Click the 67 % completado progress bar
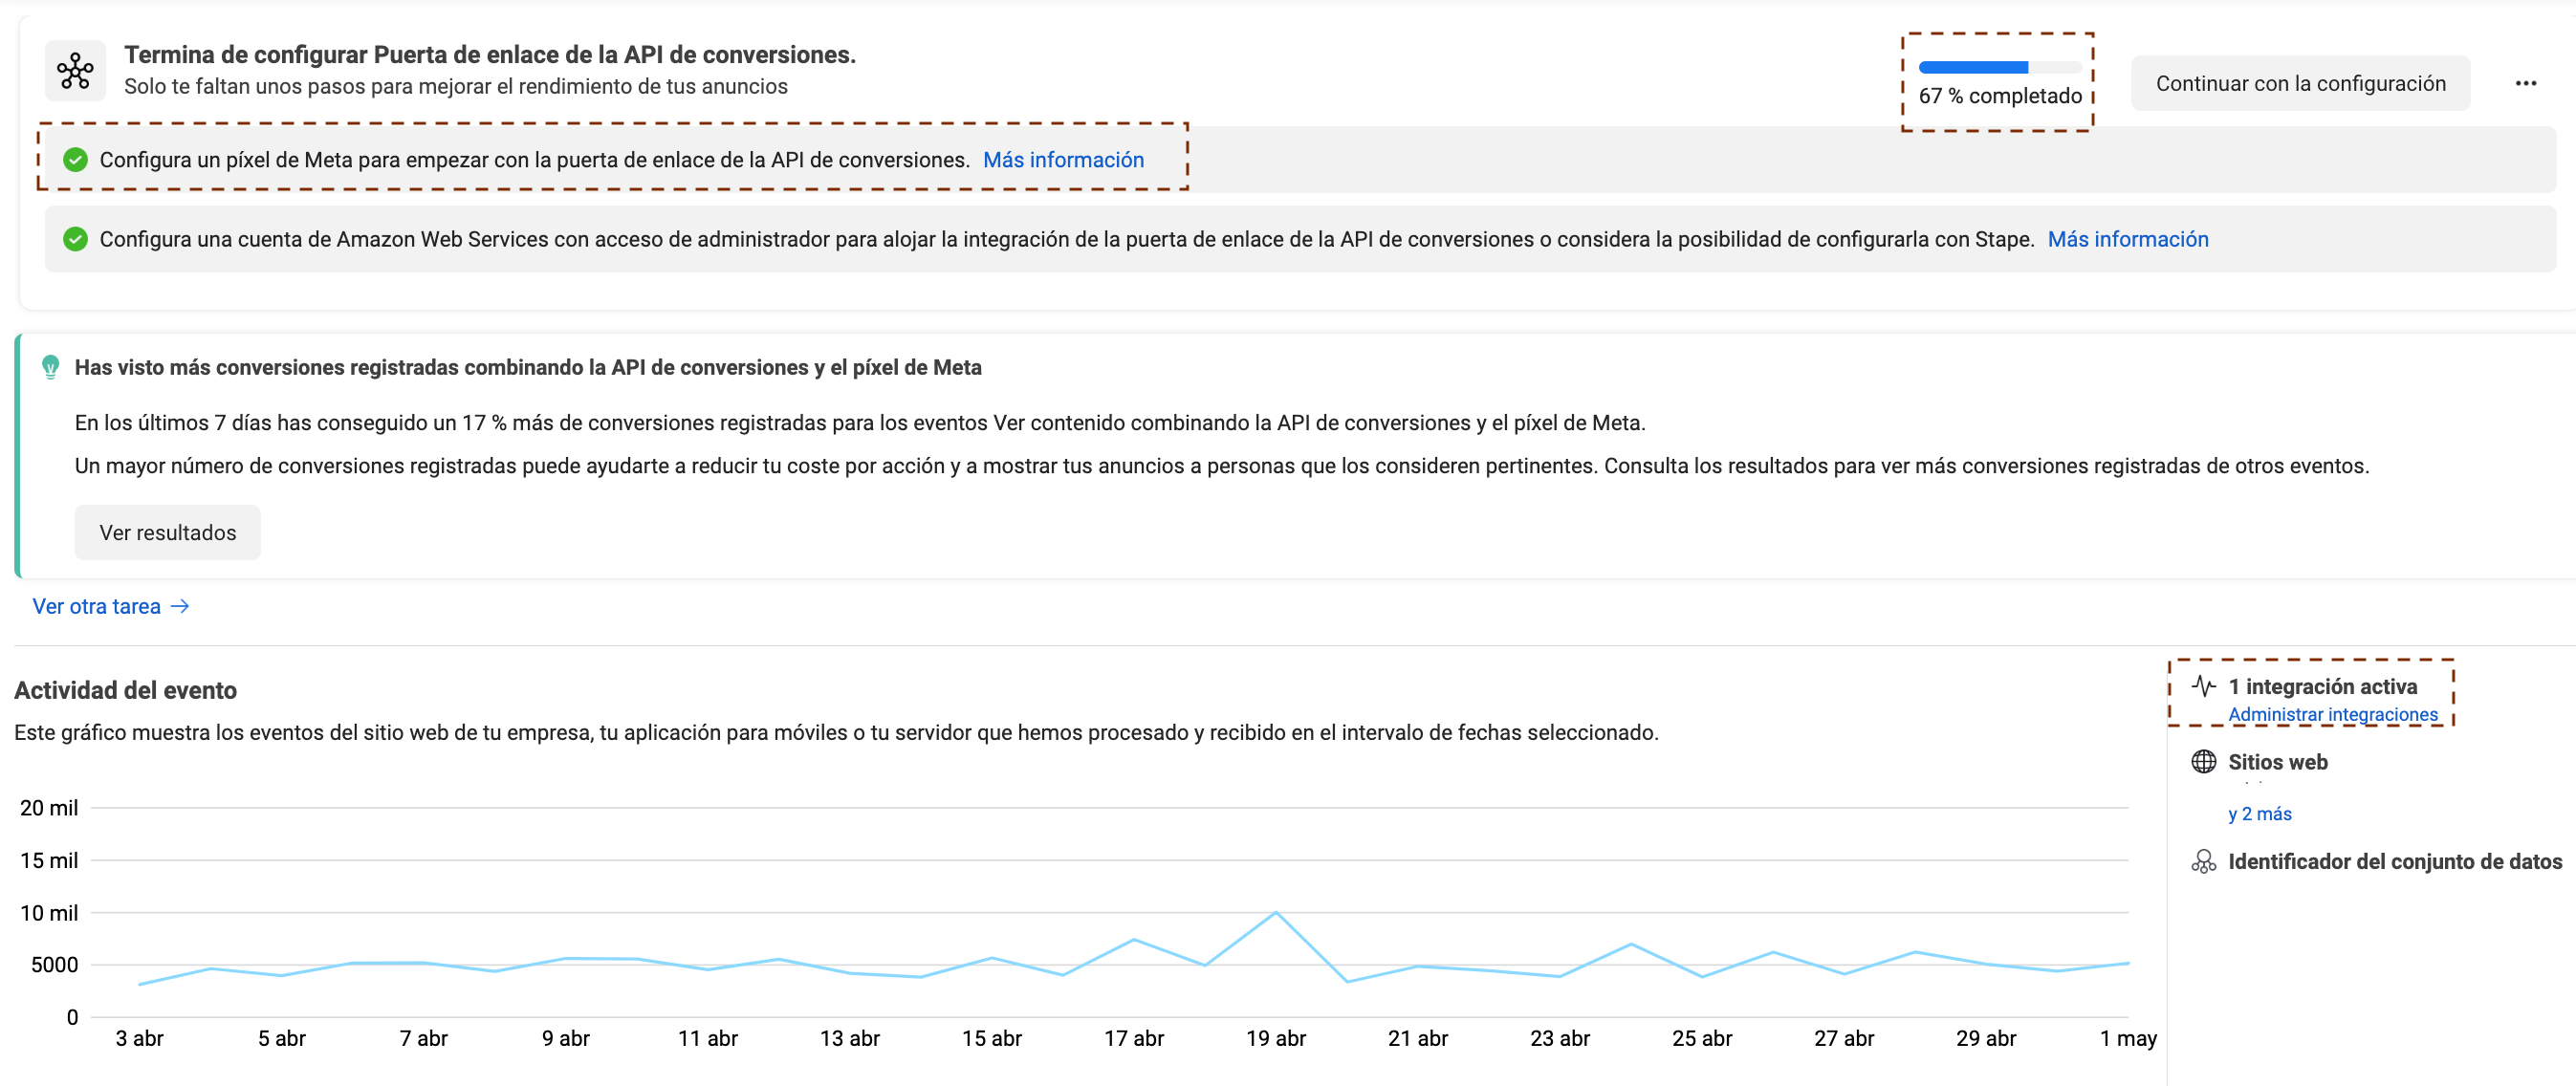This screenshot has width=2576, height=1086. coord(1999,68)
